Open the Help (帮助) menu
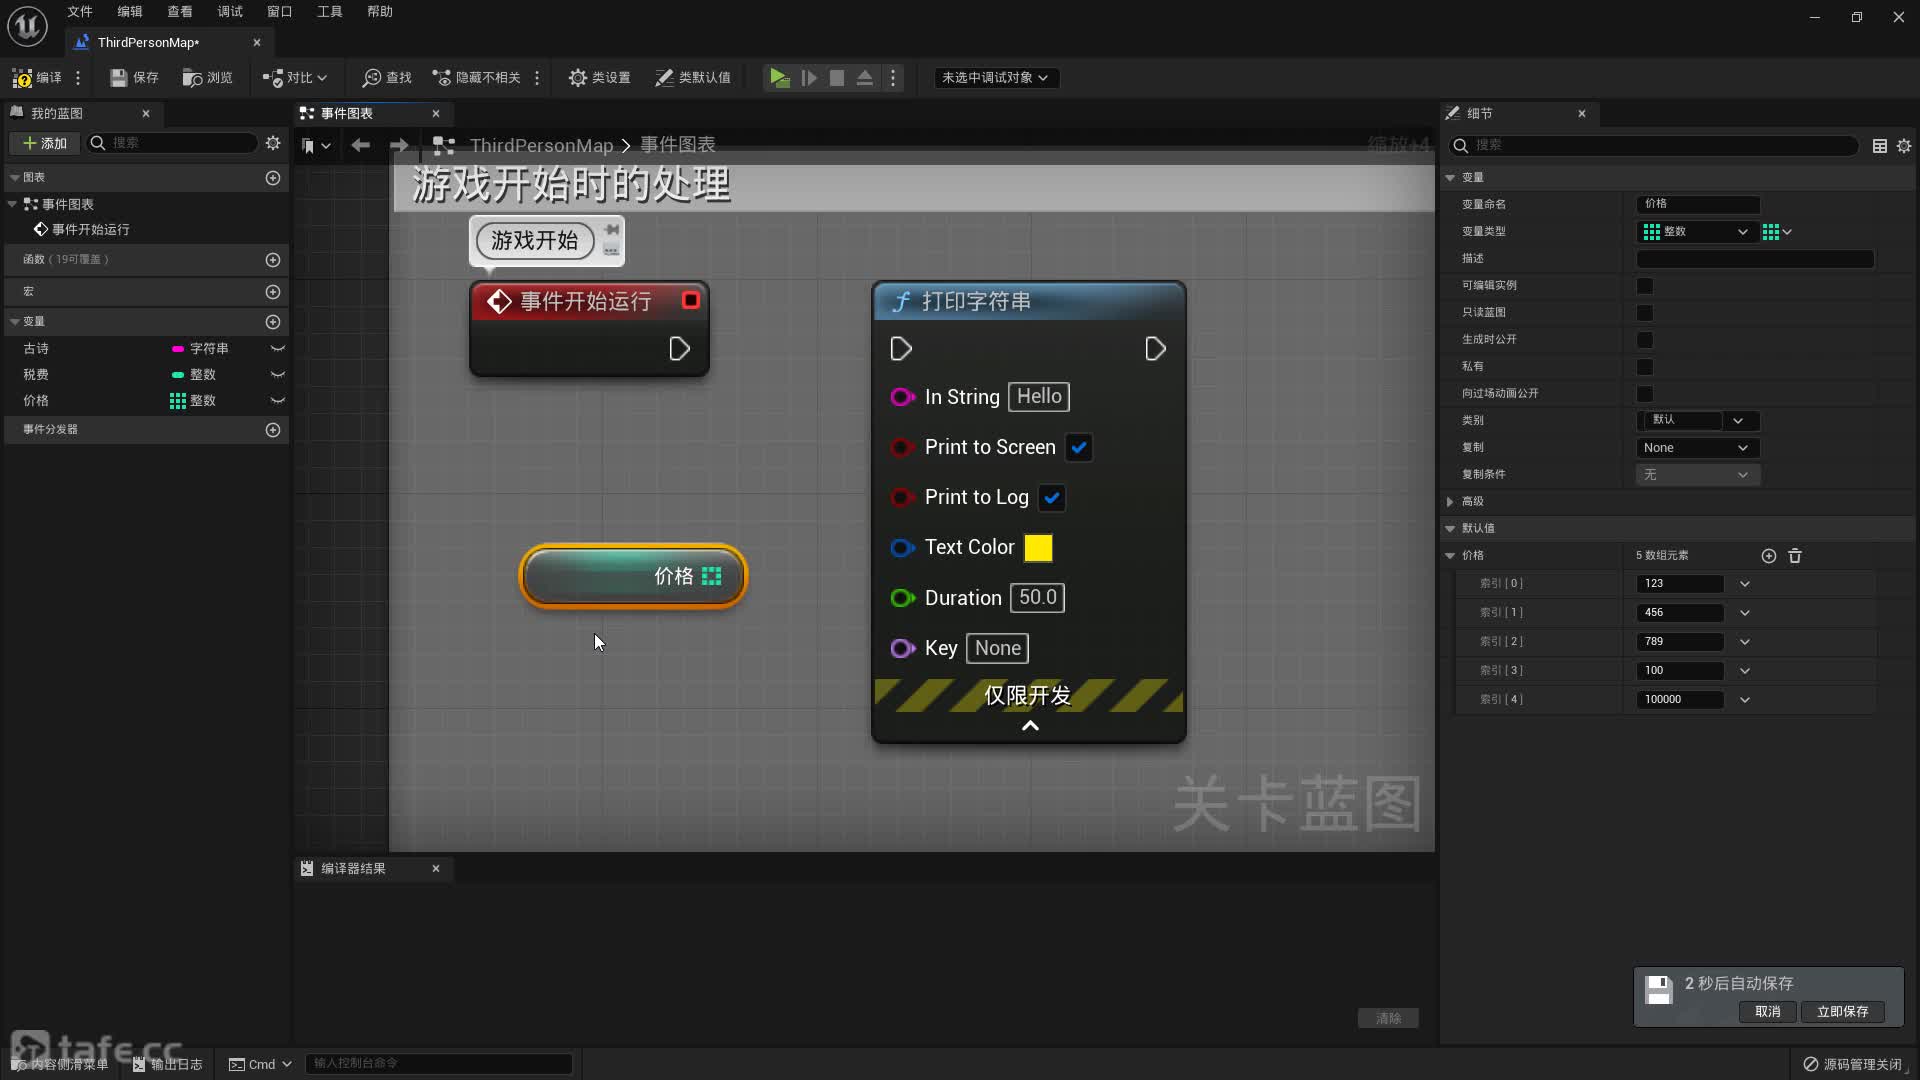 pos(380,11)
